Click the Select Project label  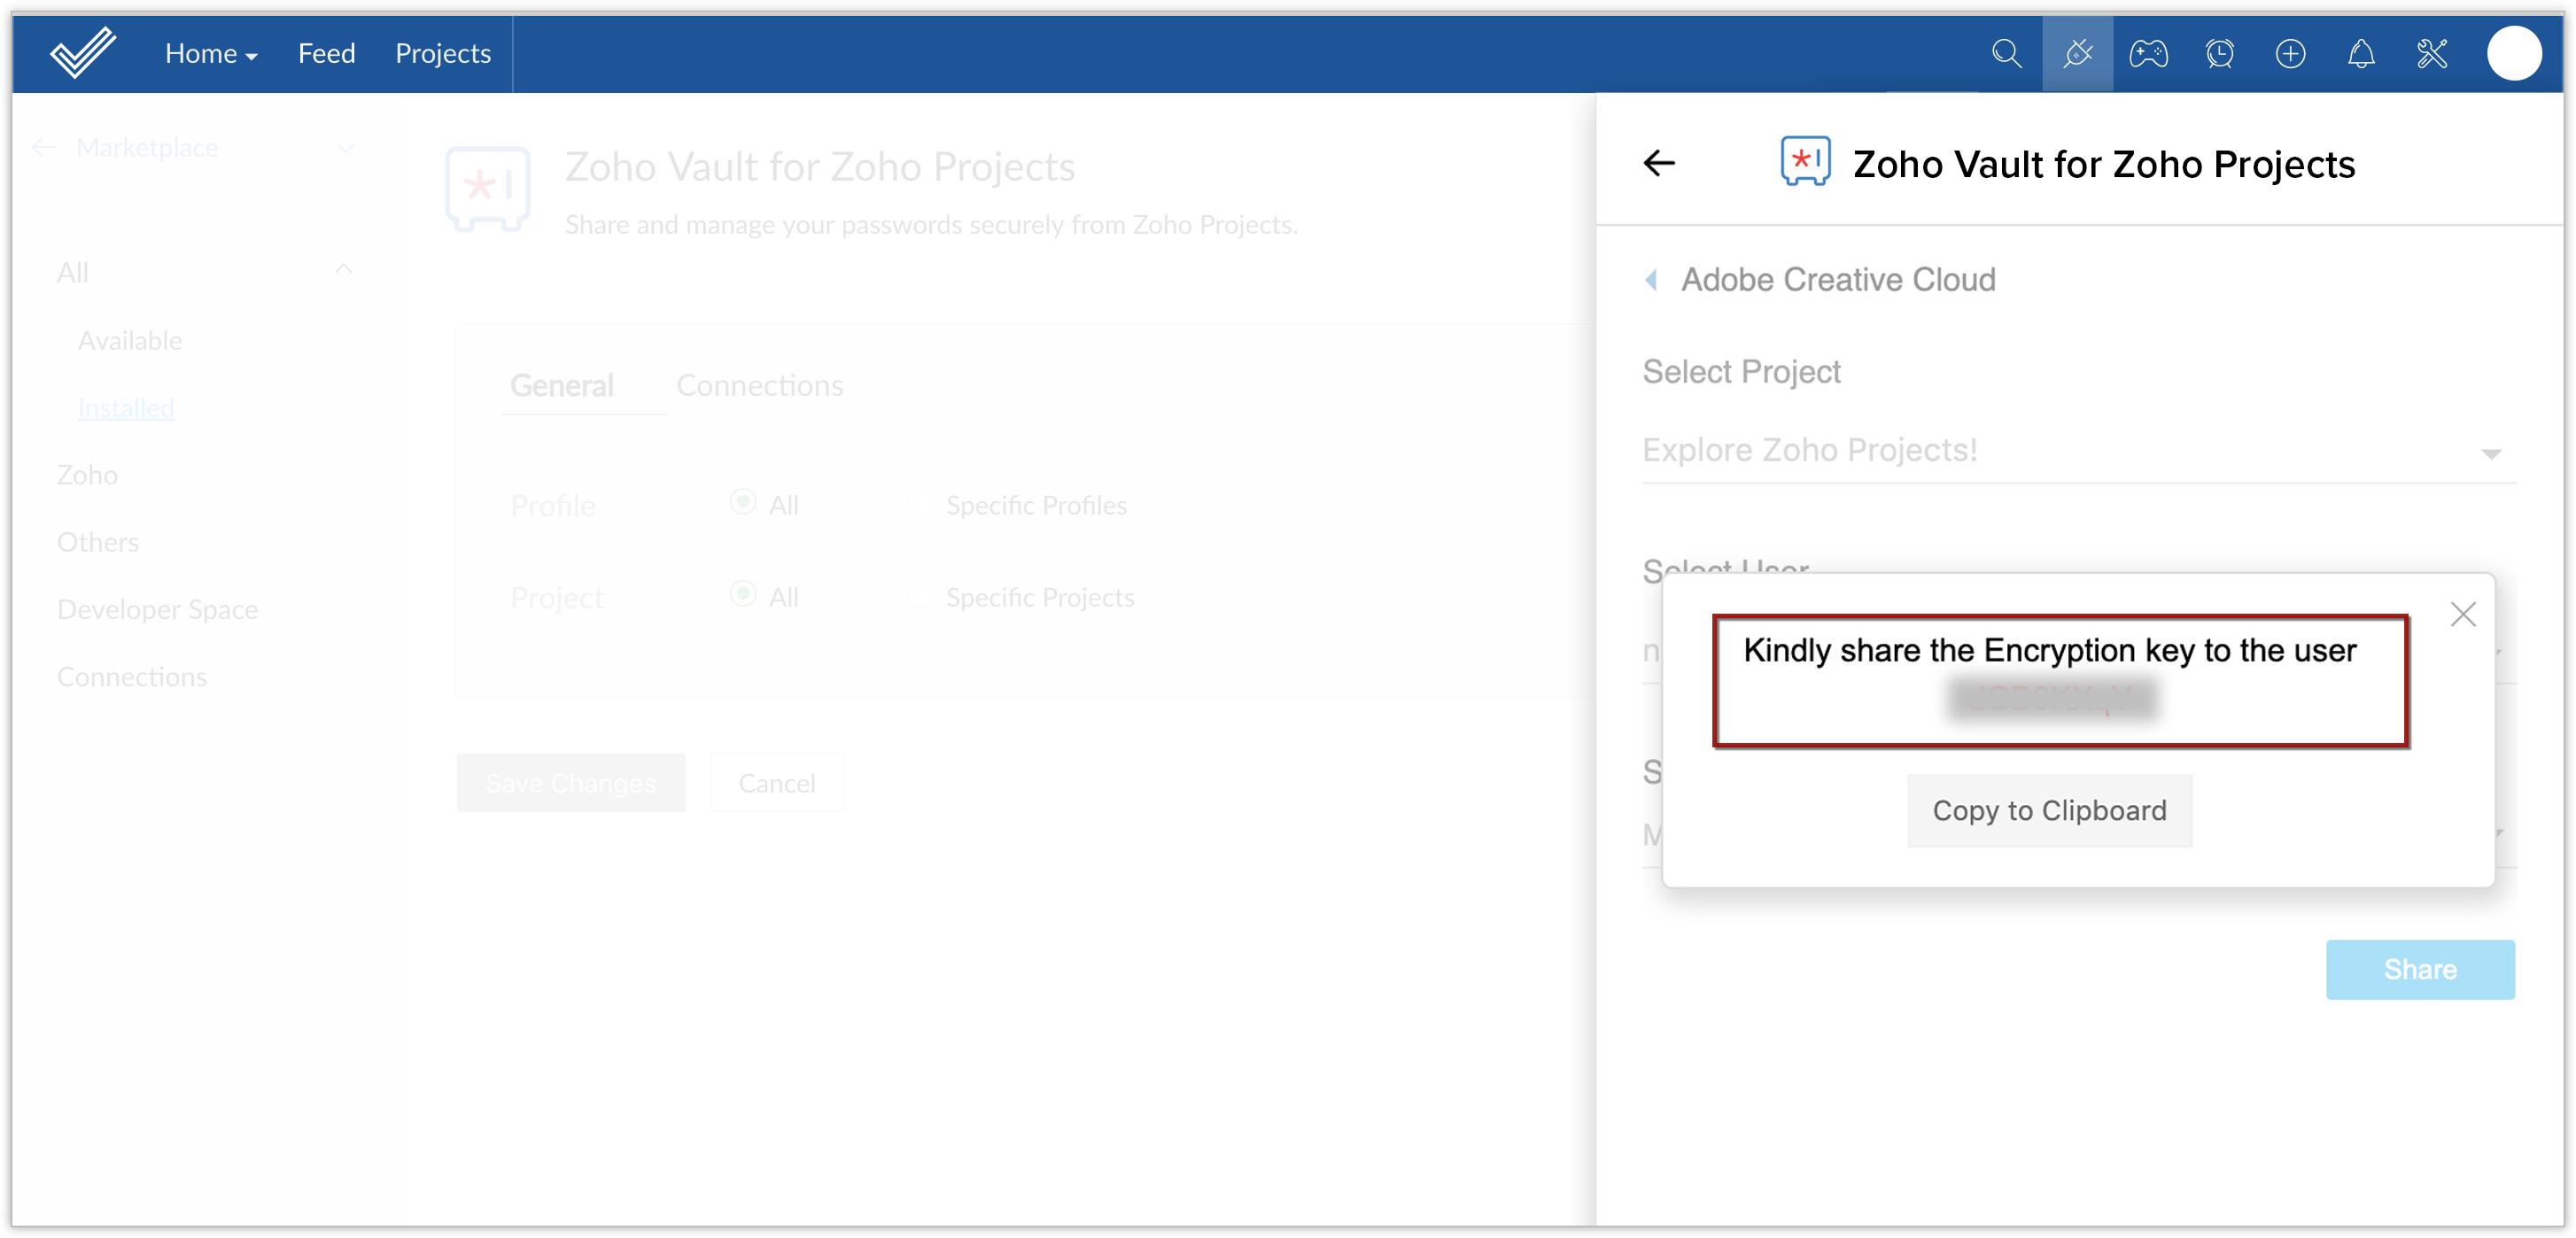(x=1741, y=372)
